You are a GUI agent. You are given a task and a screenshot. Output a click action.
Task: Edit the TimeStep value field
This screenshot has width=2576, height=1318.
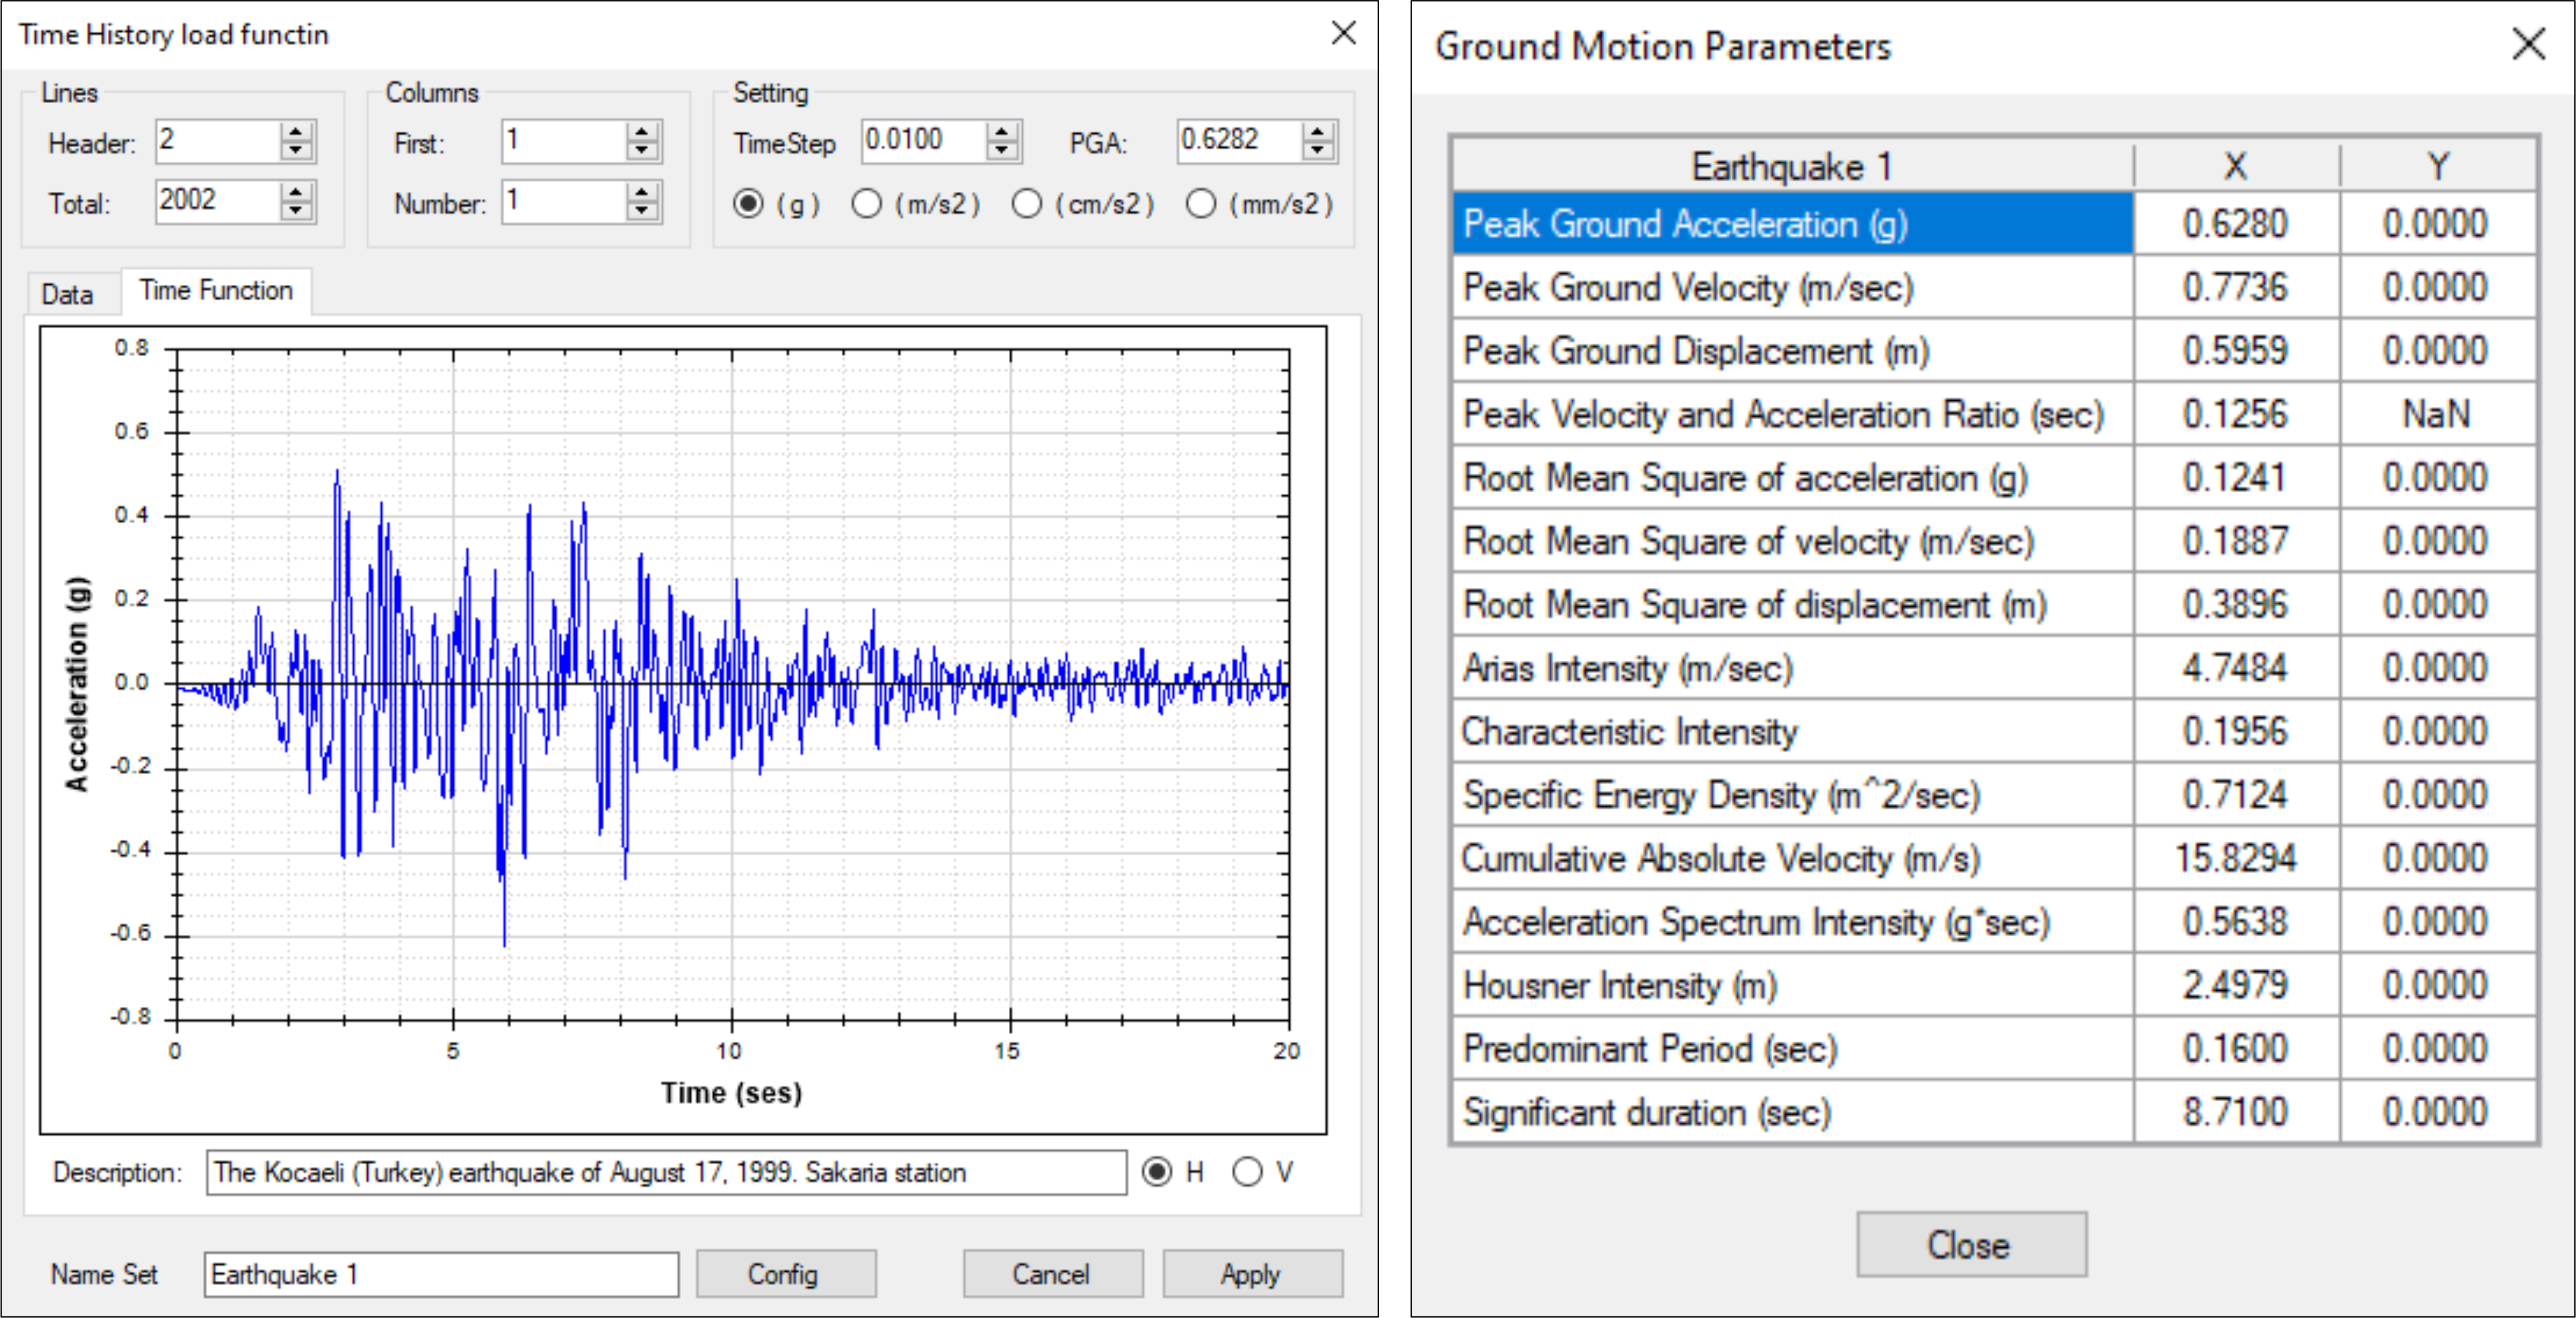click(924, 141)
